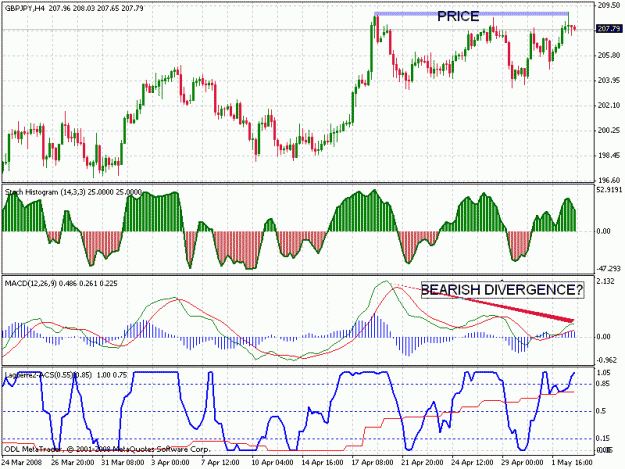This screenshot has height=469, width=625.
Task: Click the 31 Mar 08:00 time label
Action: [123, 462]
